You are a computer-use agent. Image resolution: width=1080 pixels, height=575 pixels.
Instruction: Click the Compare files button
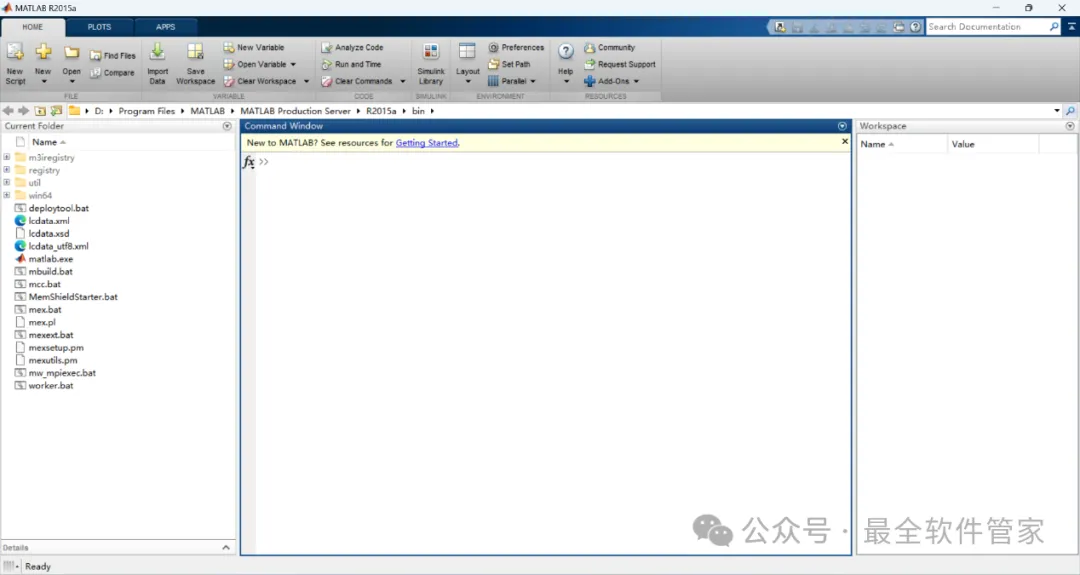[x=112, y=72]
